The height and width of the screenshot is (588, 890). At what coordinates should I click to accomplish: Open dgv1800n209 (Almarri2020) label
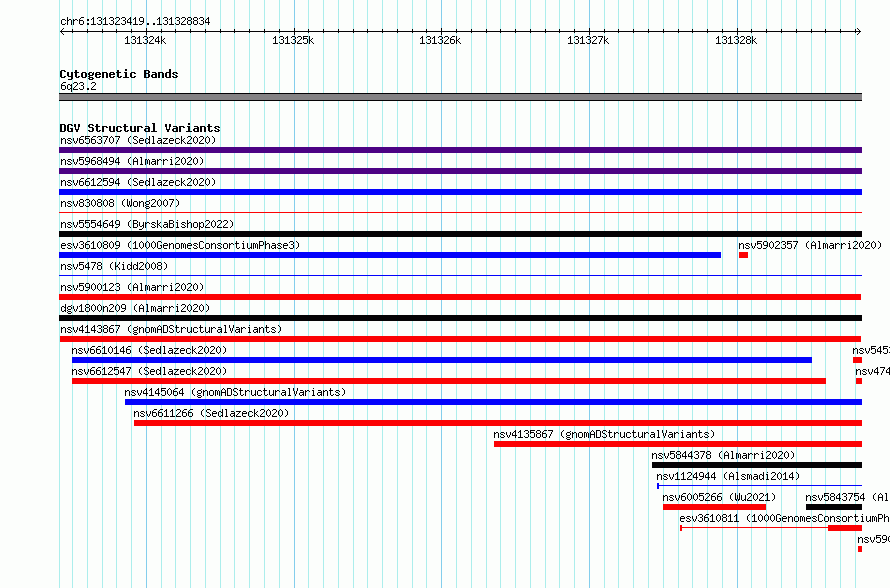(135, 308)
